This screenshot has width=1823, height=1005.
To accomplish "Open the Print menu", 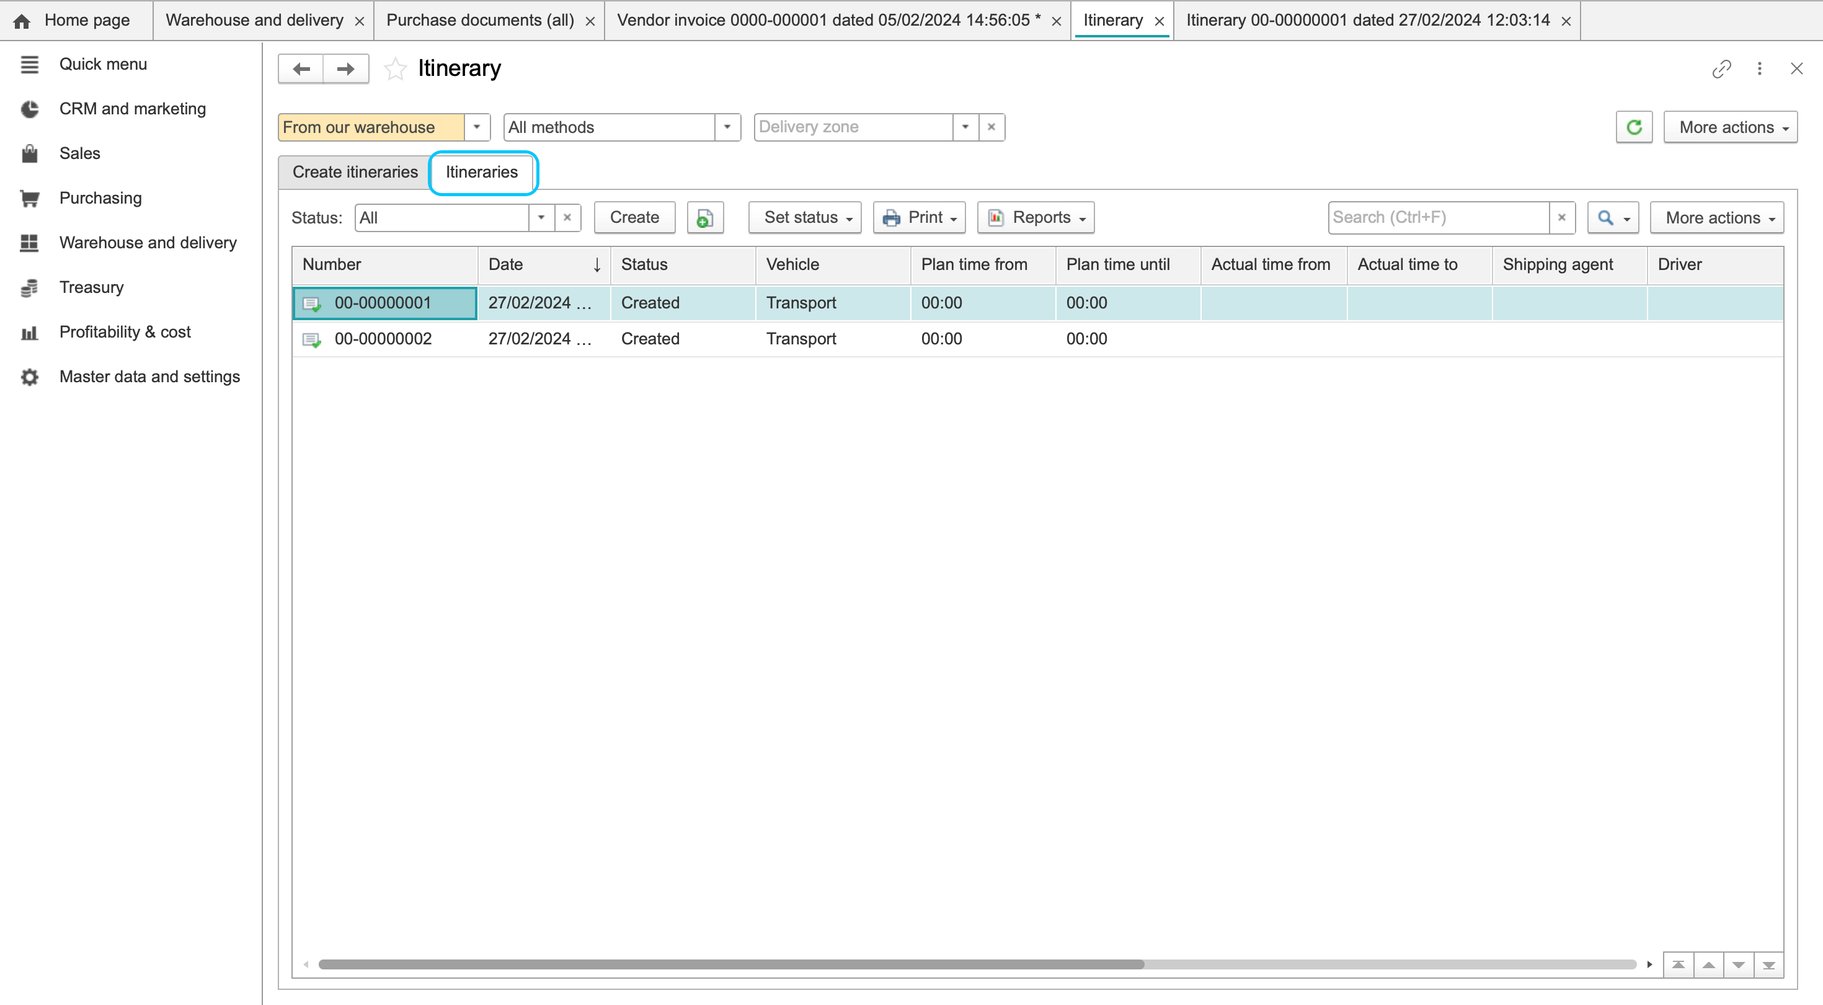I will coord(919,218).
